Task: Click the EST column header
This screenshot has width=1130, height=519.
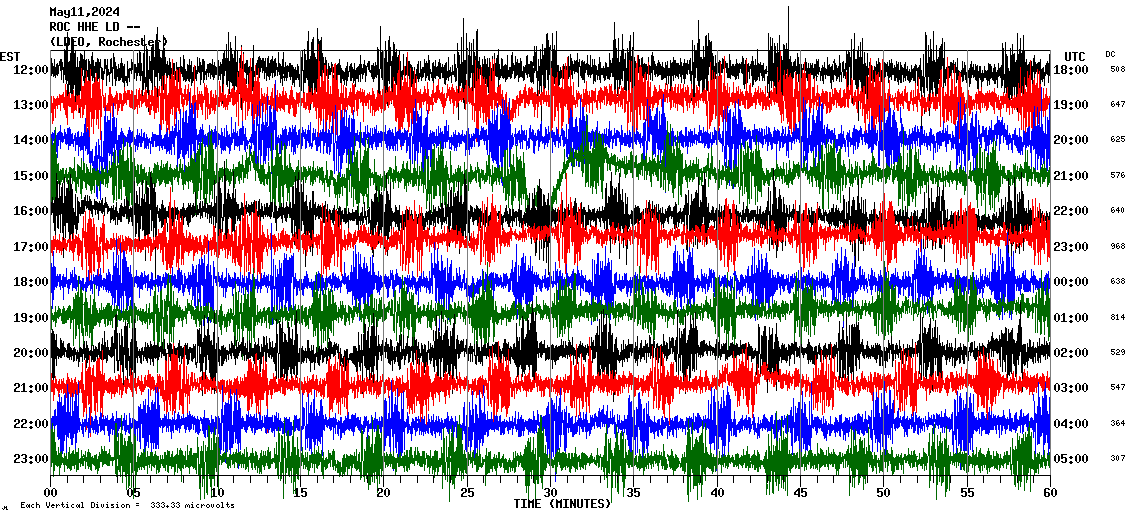Action: click(x=10, y=56)
